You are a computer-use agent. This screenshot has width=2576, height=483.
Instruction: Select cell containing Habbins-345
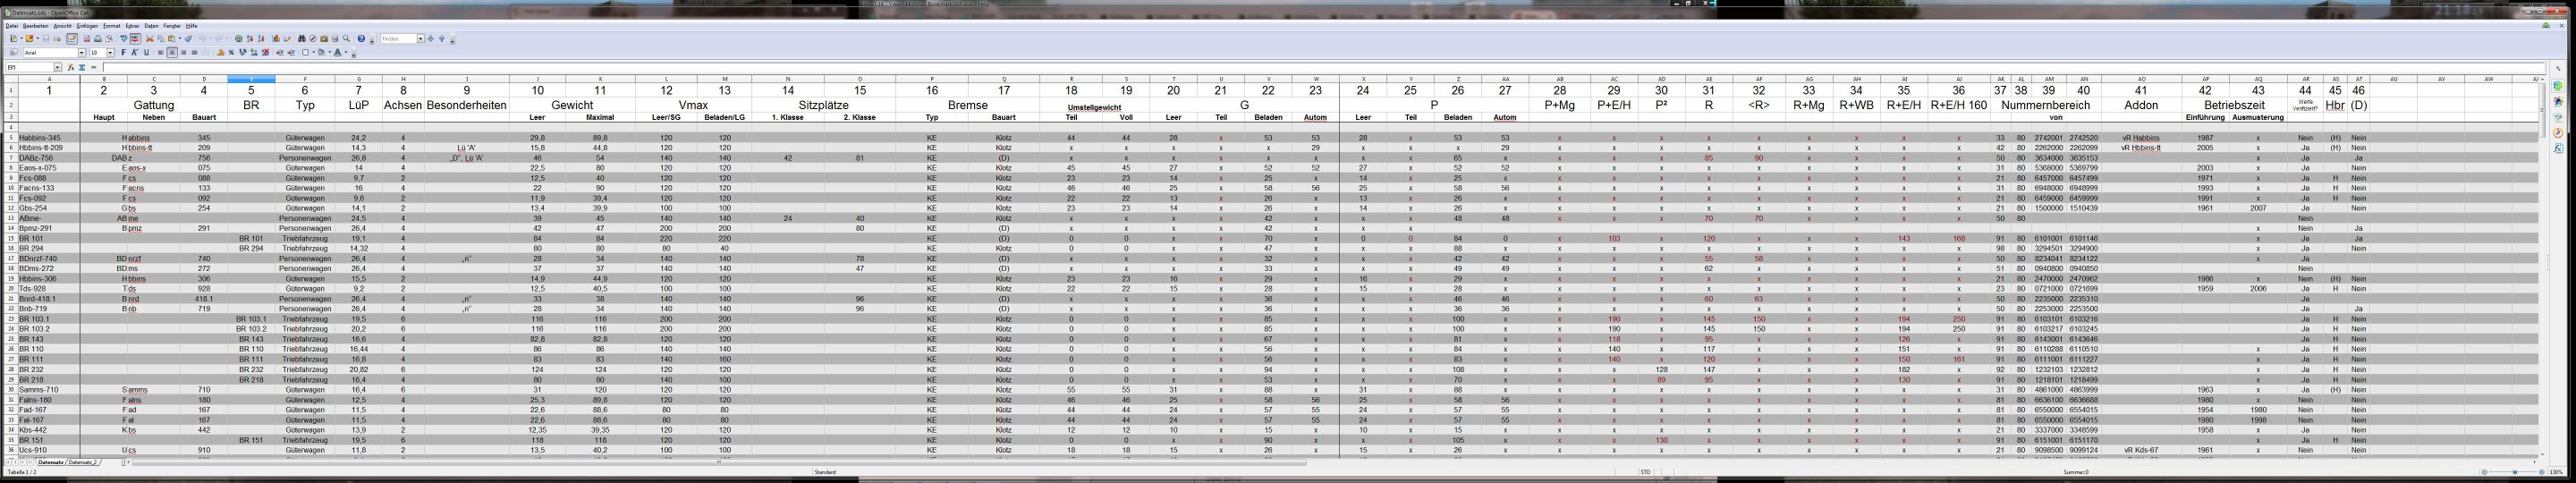48,138
